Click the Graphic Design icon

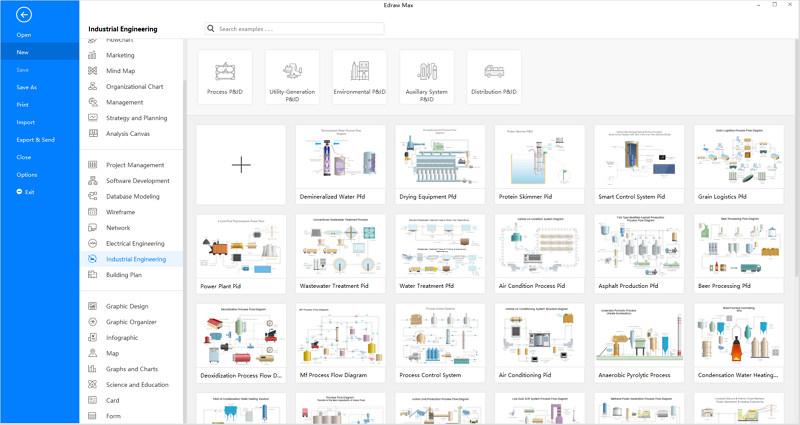[92, 306]
